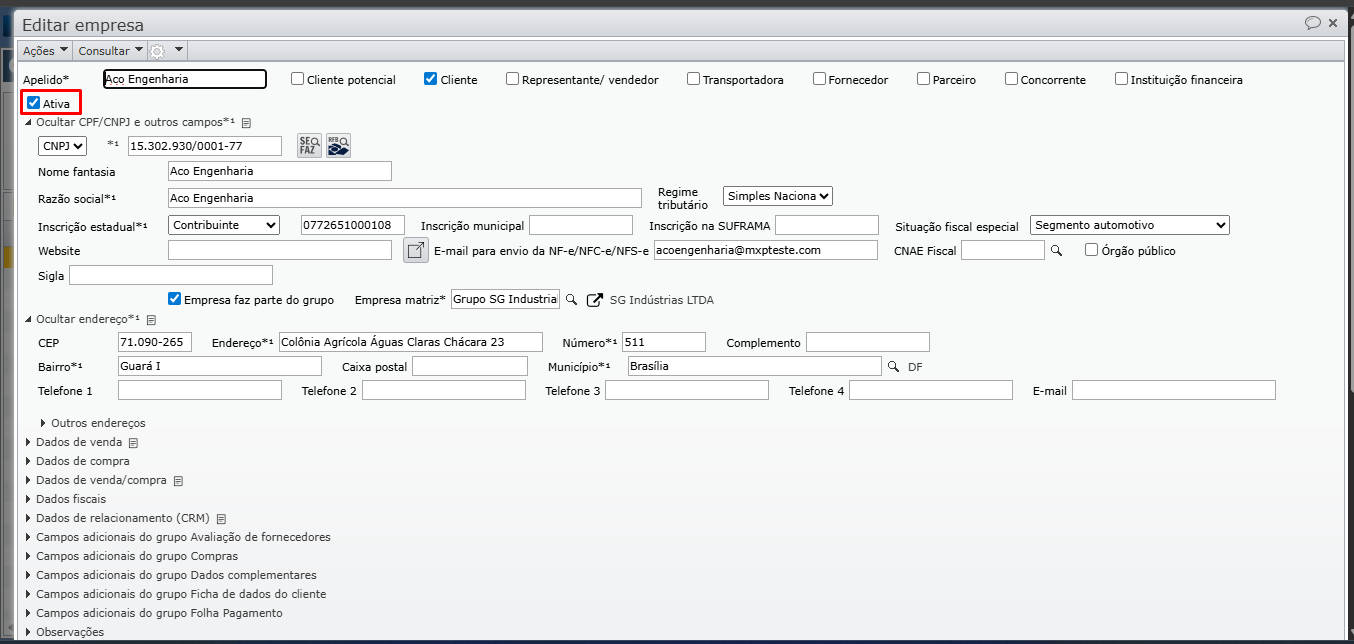
Task: Click the magnifier next to Município field
Action: pos(894,367)
